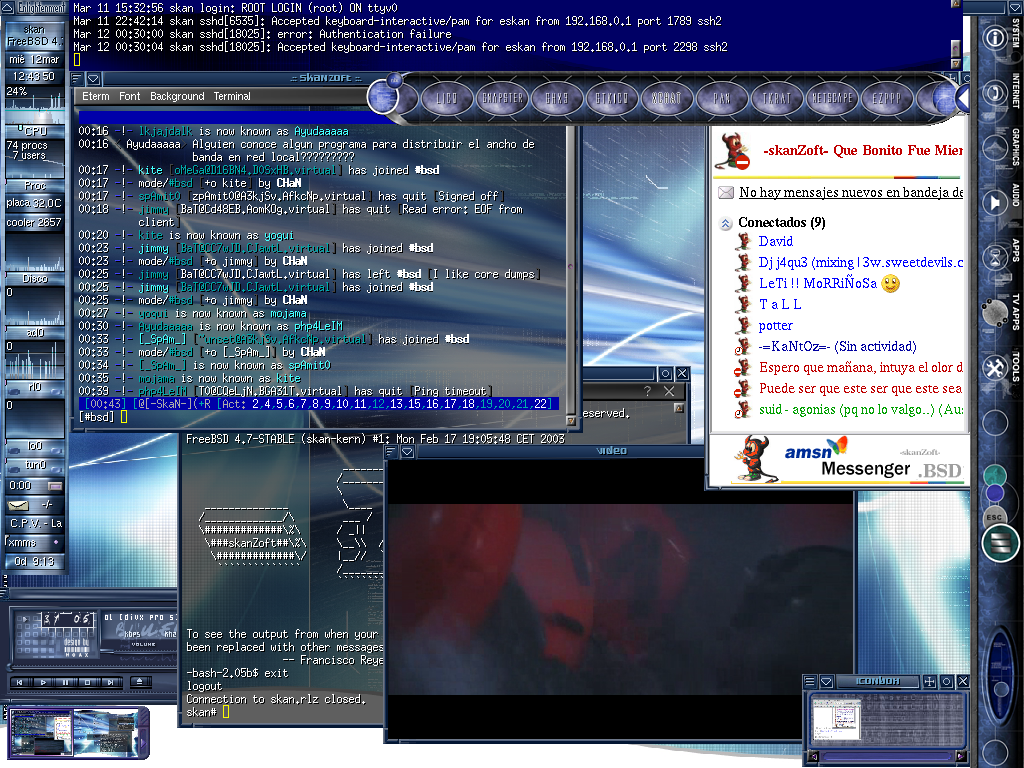The width and height of the screenshot is (1024, 768).
Task: Open the Audio play icon in the sidebar
Action: [995, 203]
